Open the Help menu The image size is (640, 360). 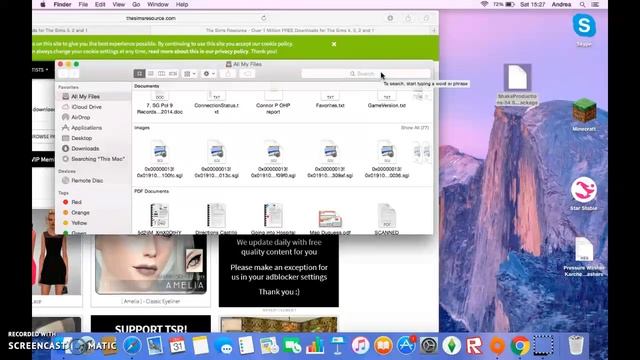pos(182,4)
